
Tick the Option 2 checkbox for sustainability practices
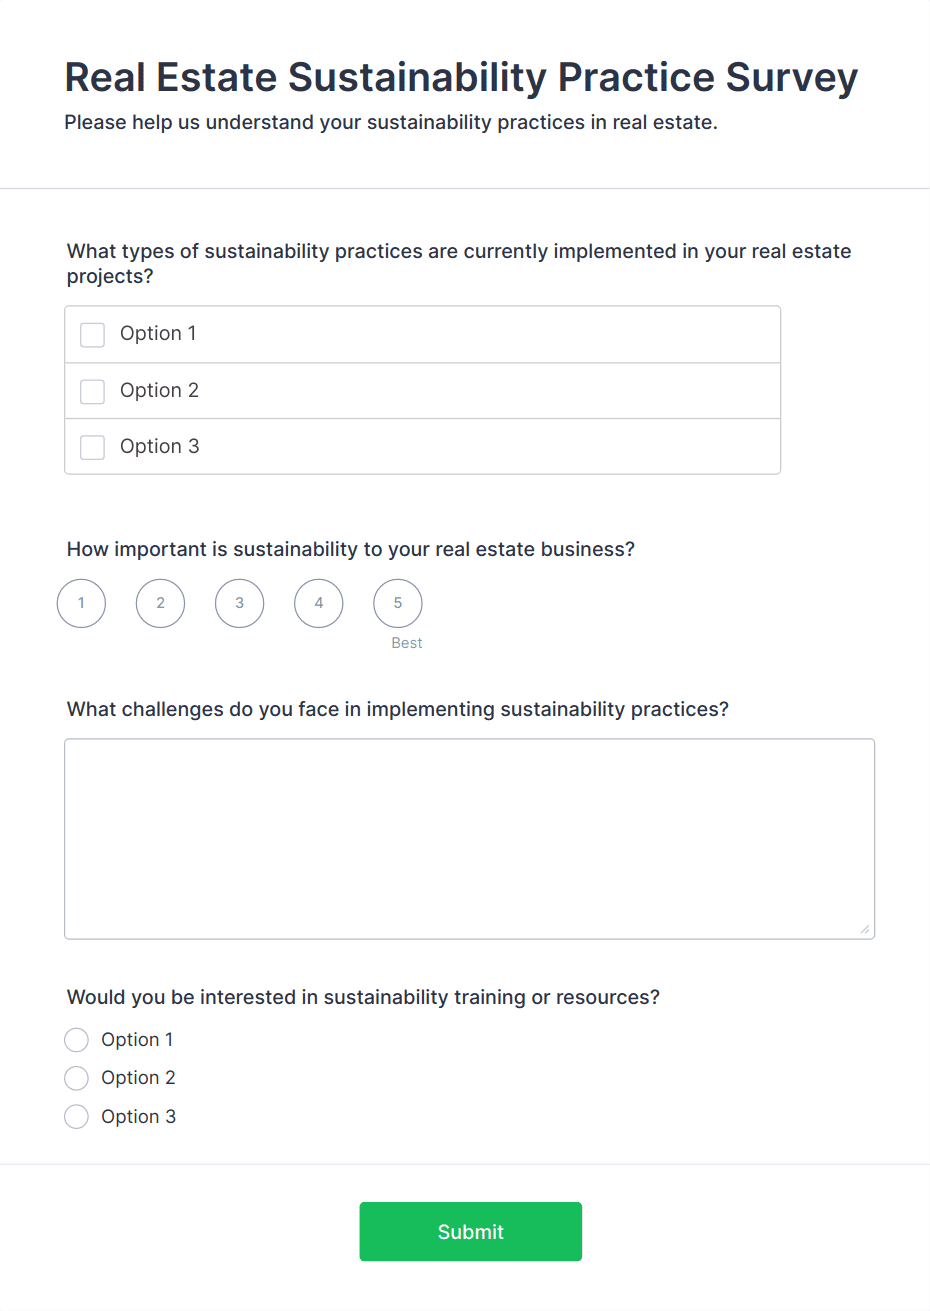(93, 391)
